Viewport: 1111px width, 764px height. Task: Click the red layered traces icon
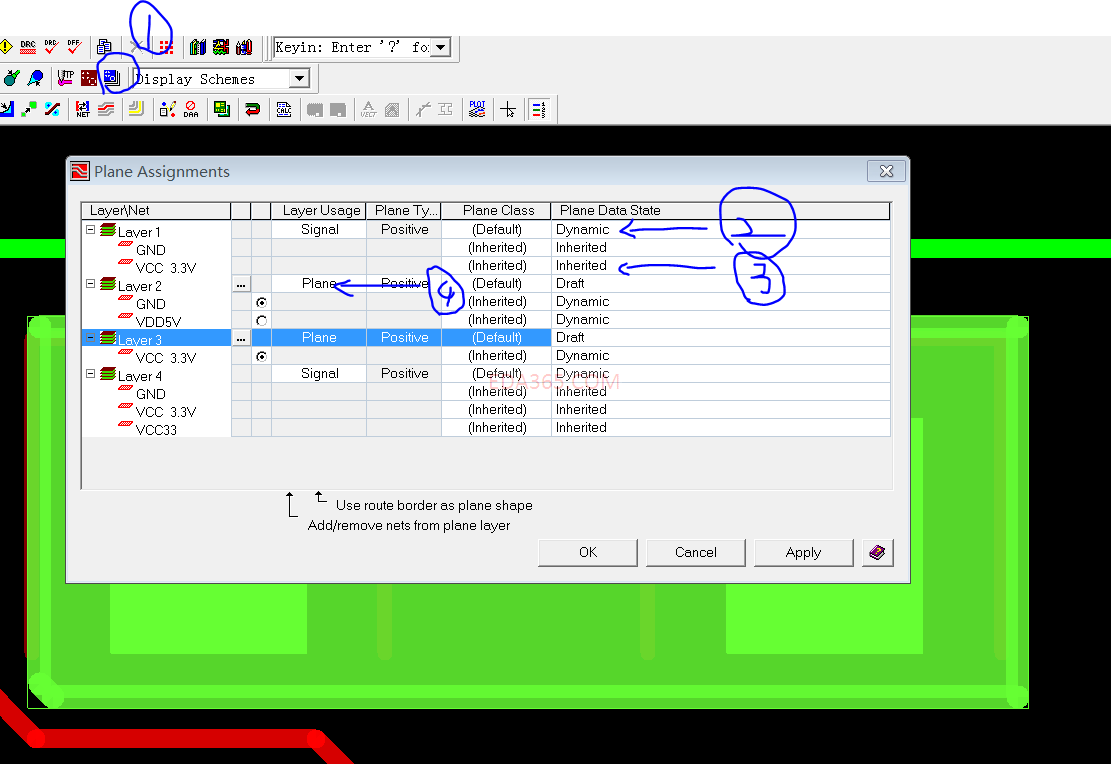click(x=106, y=109)
